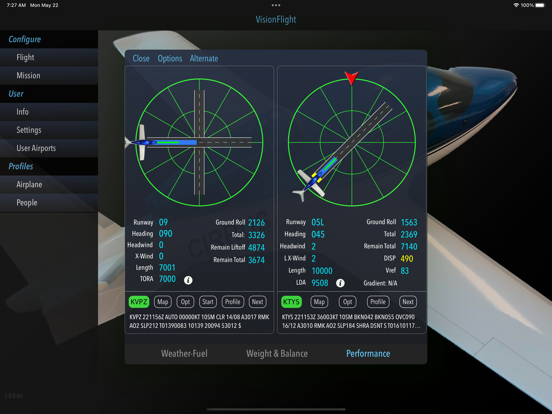
Task: Open User Airports in the sidebar
Action: (49, 148)
